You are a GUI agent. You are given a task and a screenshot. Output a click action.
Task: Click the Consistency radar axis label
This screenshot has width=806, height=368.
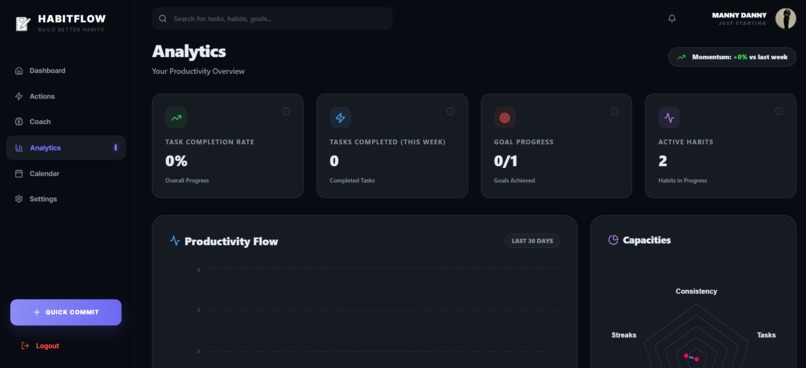[696, 291]
